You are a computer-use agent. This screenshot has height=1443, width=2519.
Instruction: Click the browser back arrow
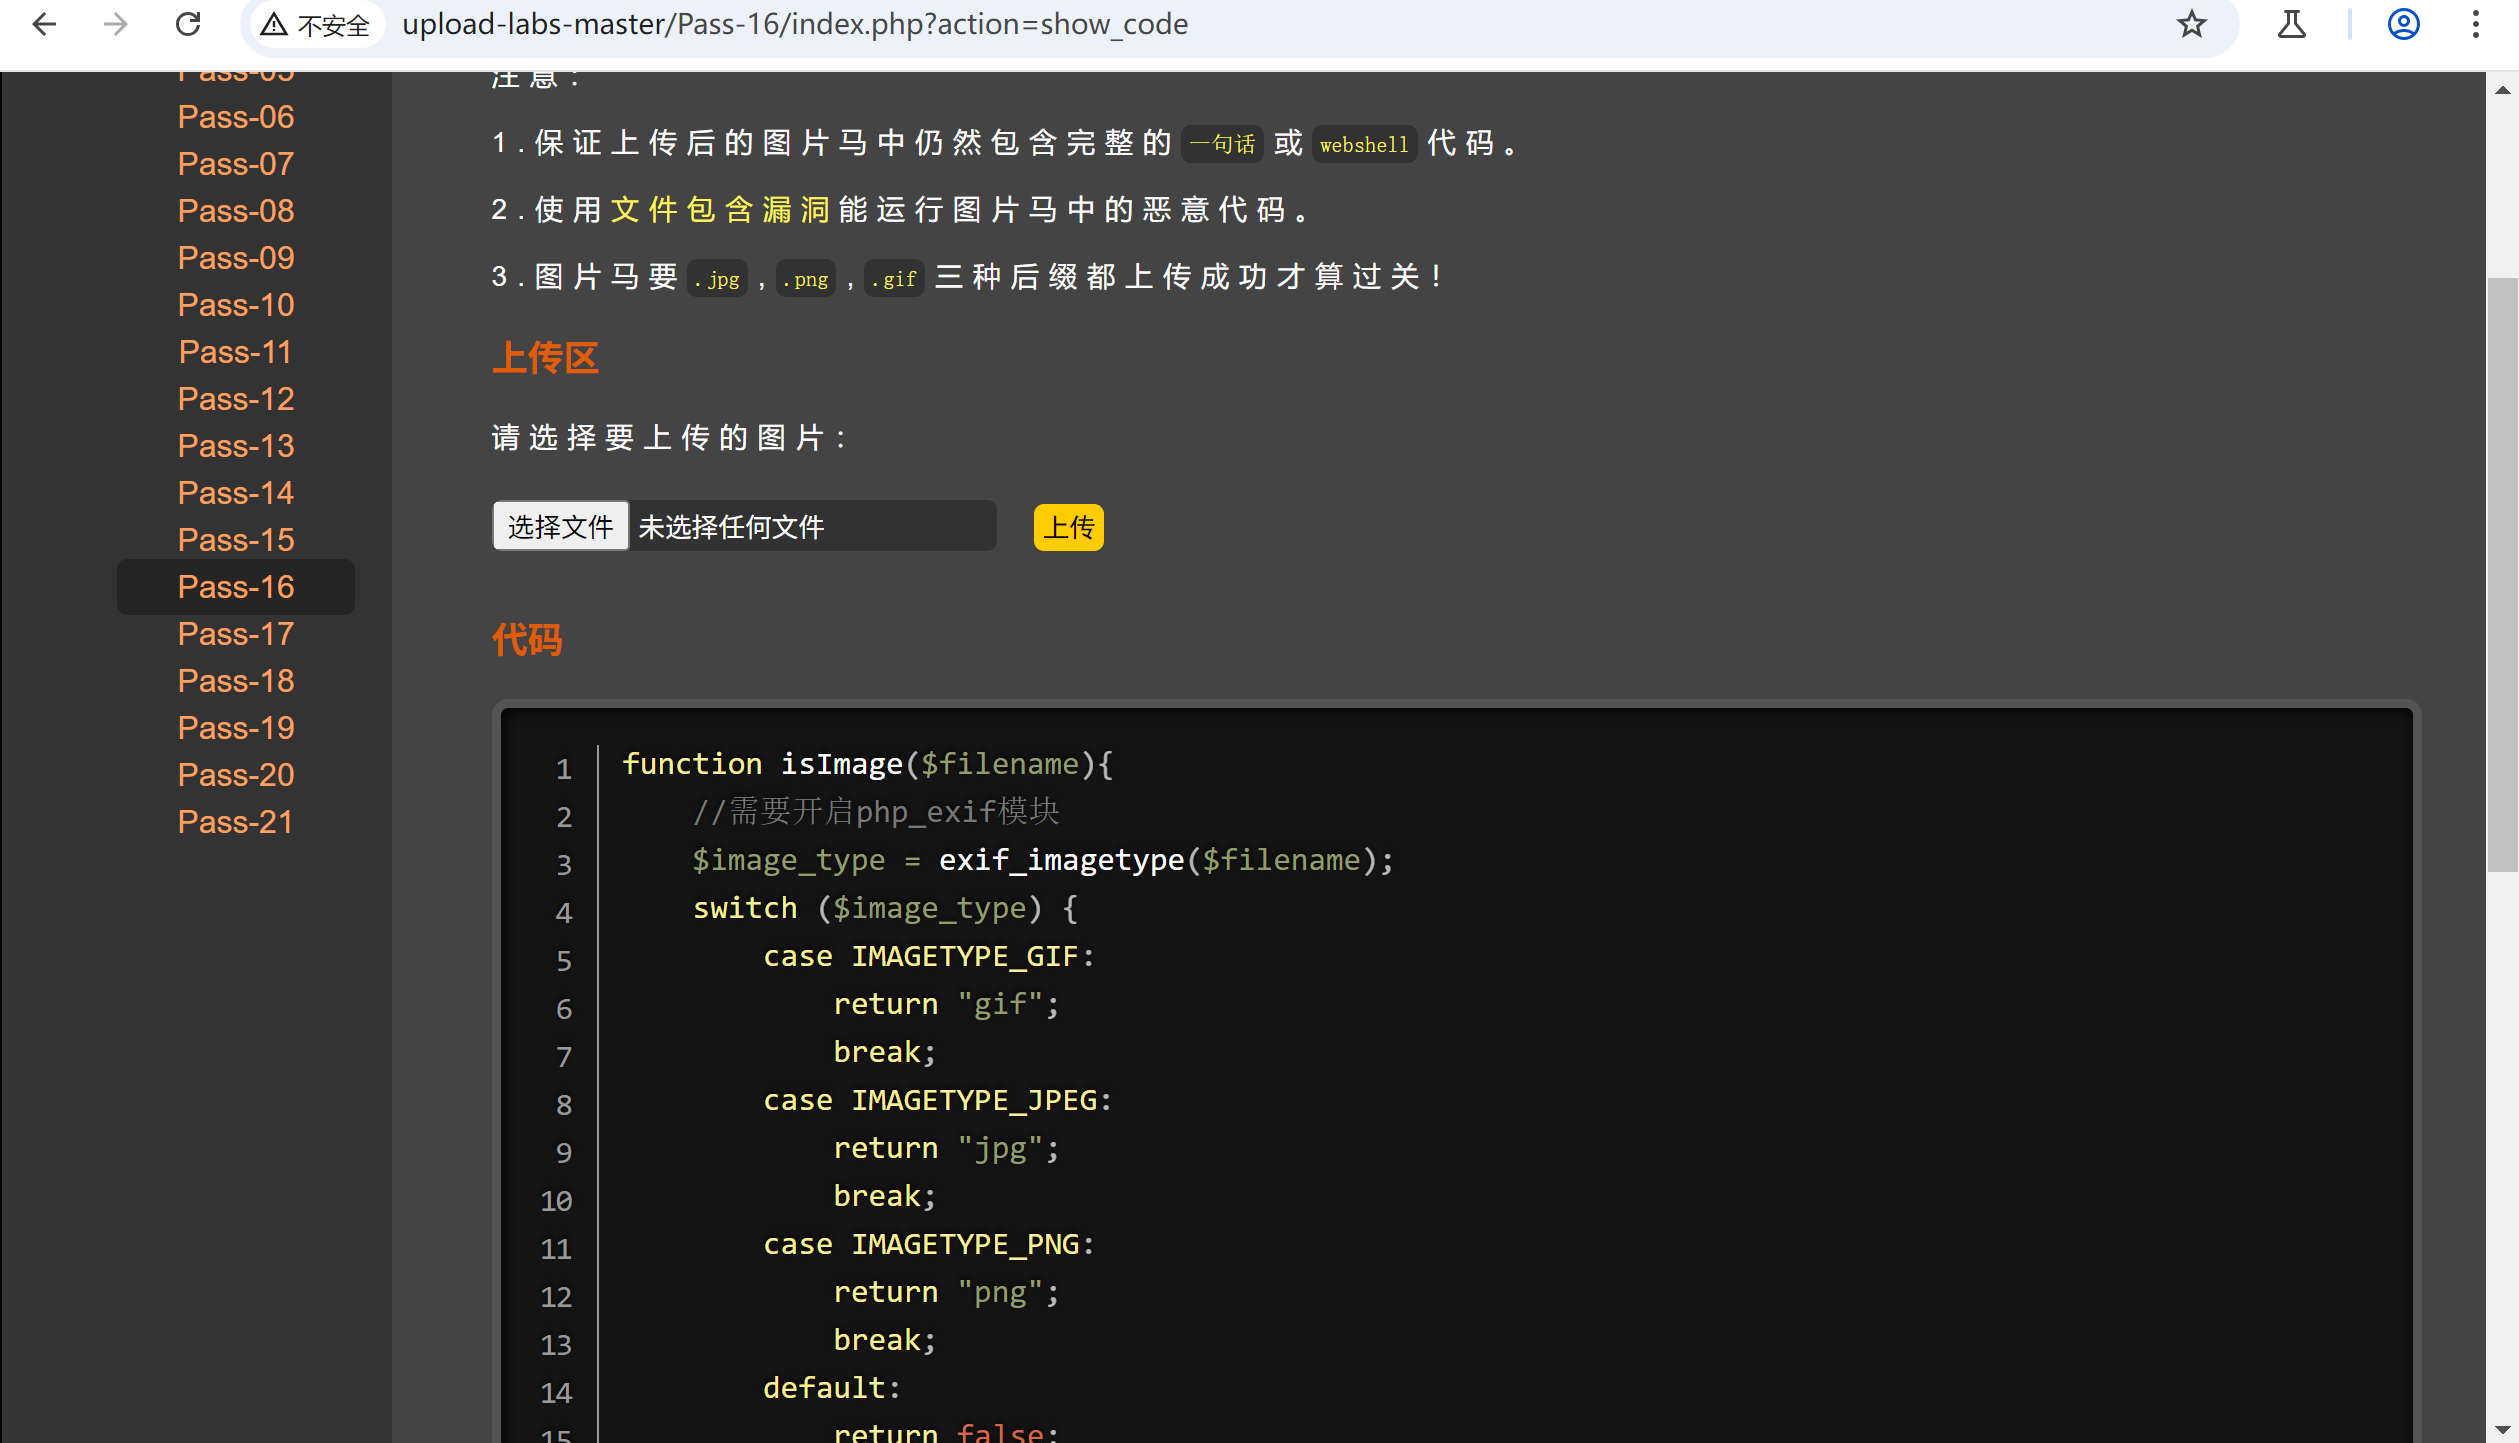[44, 24]
